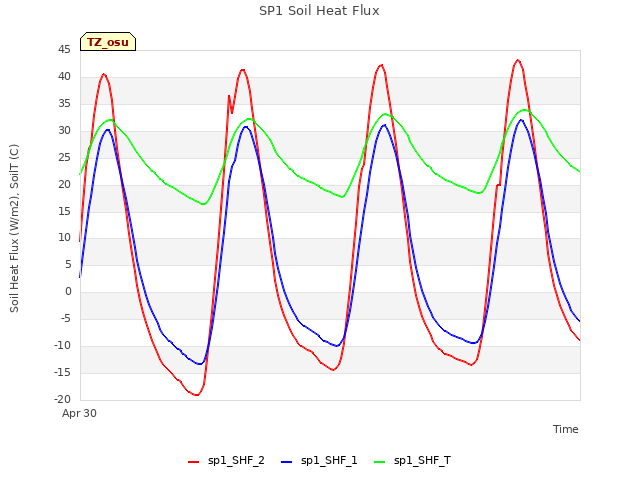Viewport: 640px width, 480px height.
Task: Click the green sp1_SHF_T legend swatch
Action: point(380,462)
